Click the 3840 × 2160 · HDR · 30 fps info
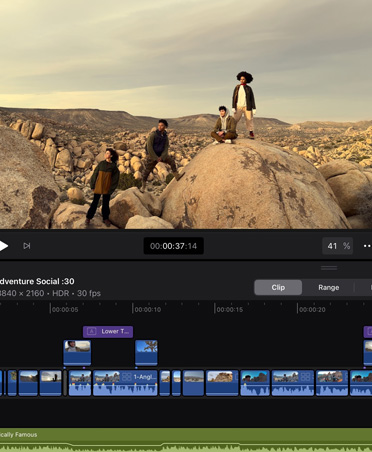This screenshot has height=452, width=372. 50,293
